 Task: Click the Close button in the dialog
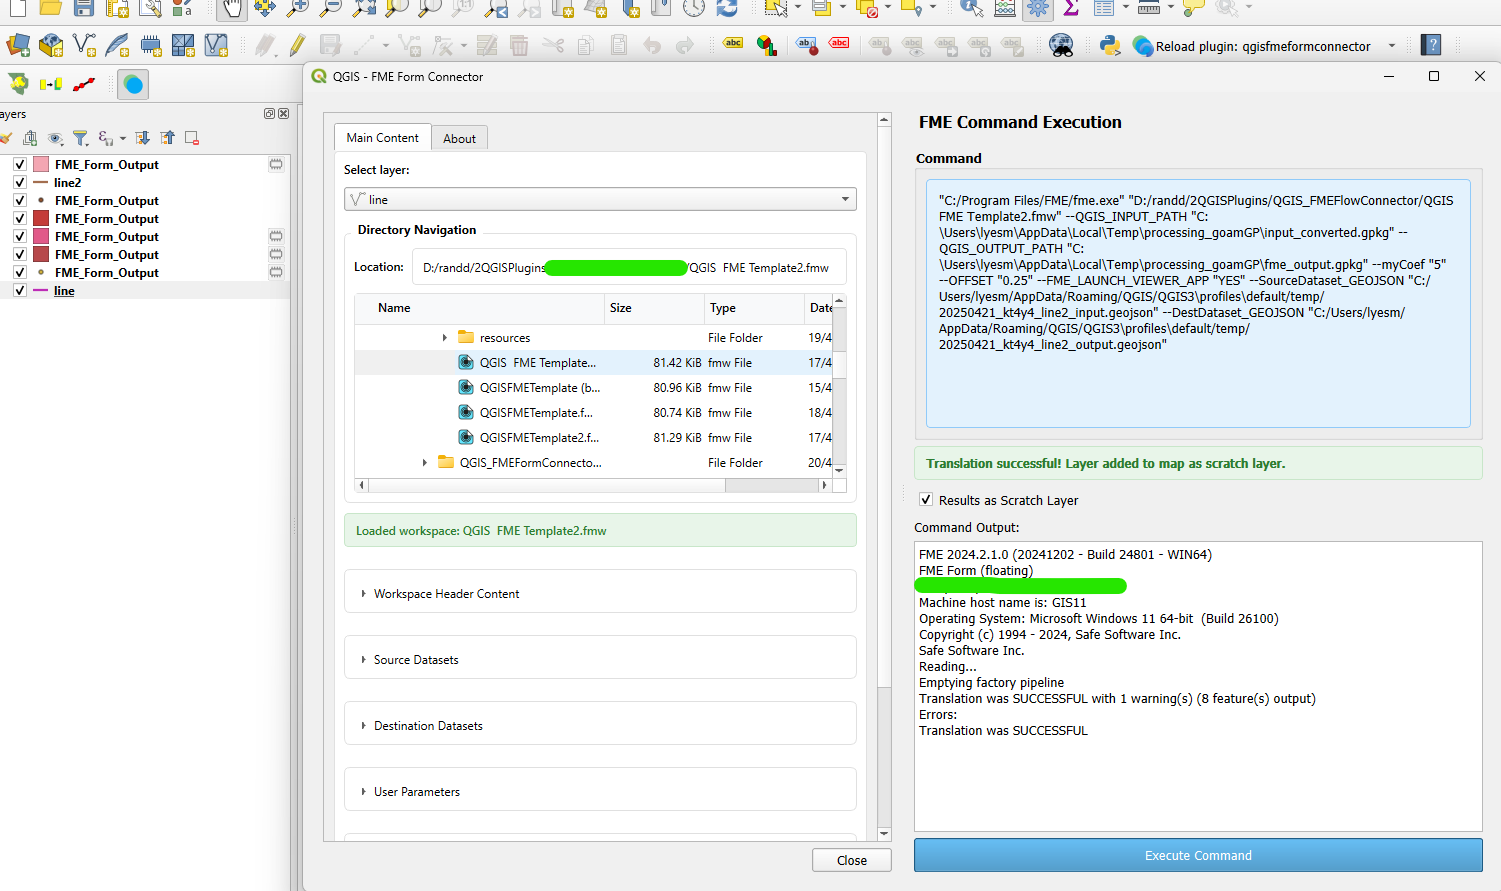(x=851, y=860)
